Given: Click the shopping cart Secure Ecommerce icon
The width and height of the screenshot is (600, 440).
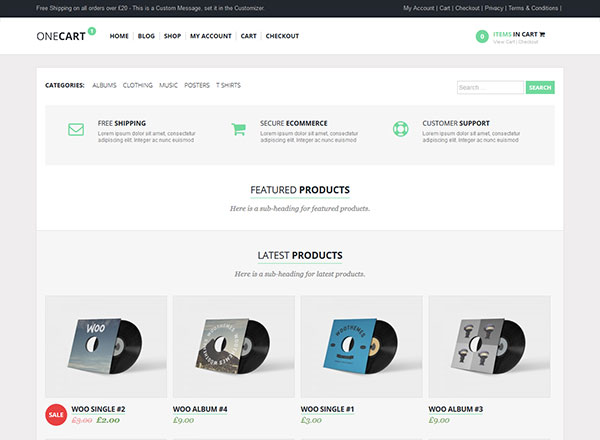Looking at the screenshot, I should coord(238,129).
